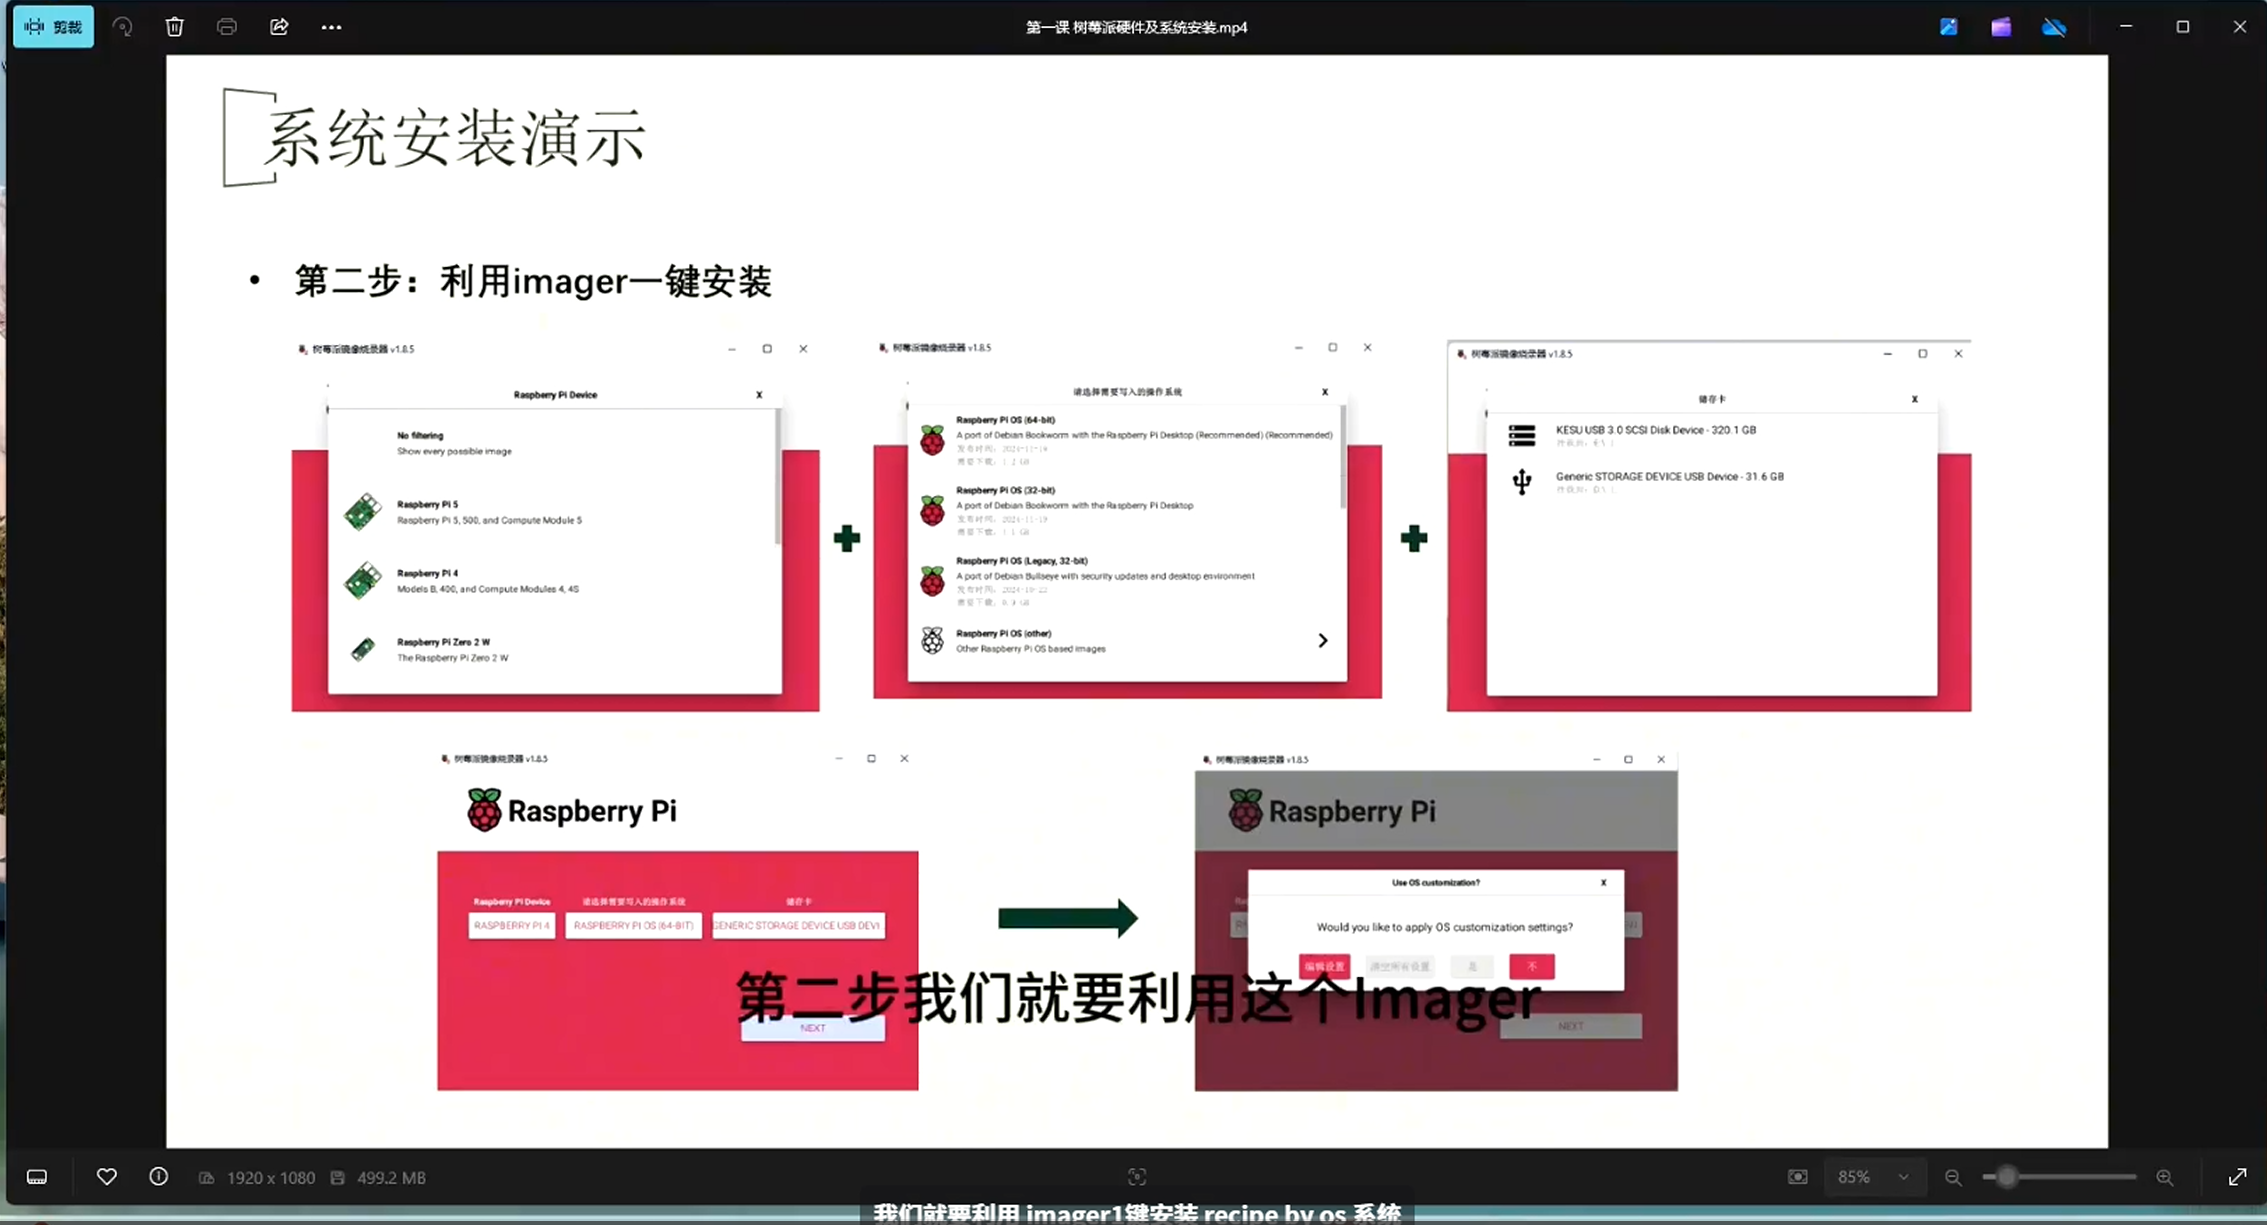Image resolution: width=2267 pixels, height=1225 pixels.
Task: Enter full screen with expand arrows icon
Action: point(2237,1177)
